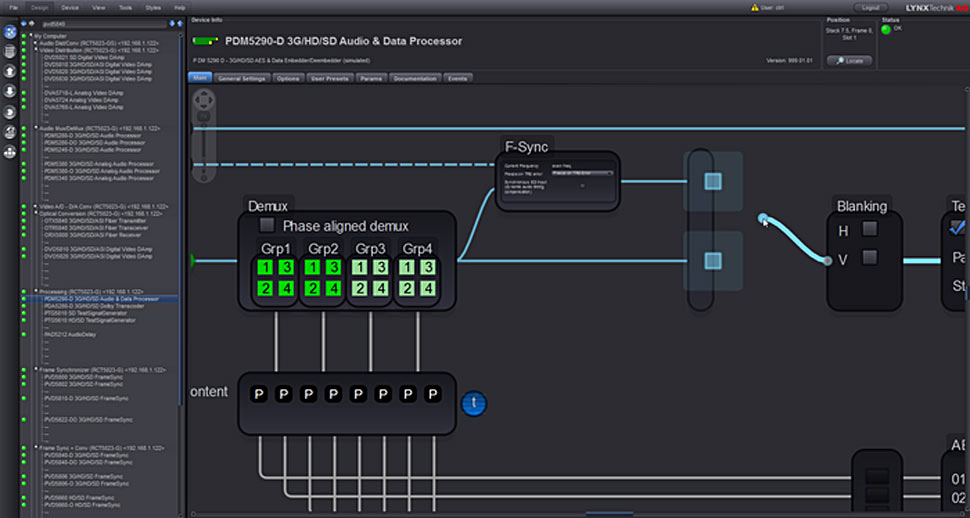Click the rack list icon in left sidebar
This screenshot has height=518, width=970.
(x=10, y=51)
